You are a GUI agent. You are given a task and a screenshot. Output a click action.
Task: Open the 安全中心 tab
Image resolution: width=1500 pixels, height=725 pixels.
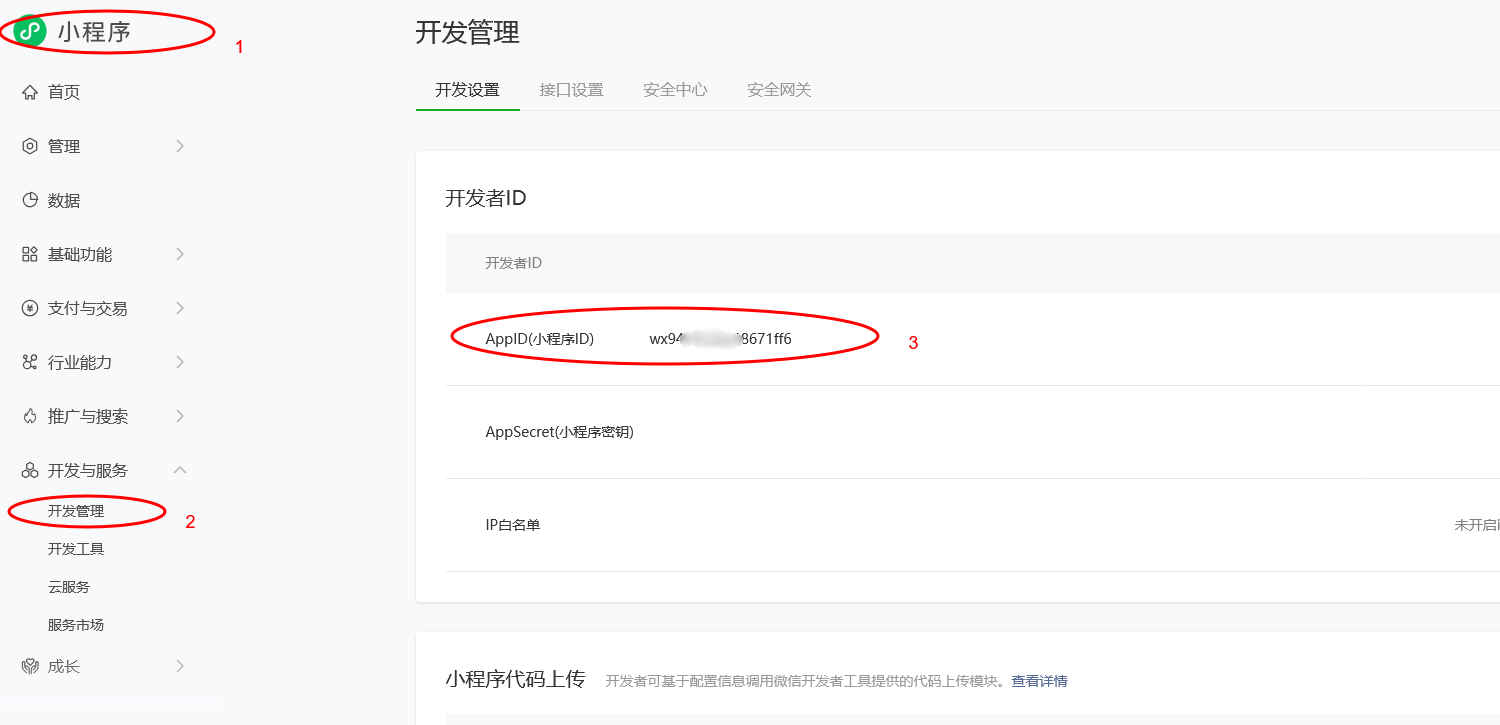point(675,90)
